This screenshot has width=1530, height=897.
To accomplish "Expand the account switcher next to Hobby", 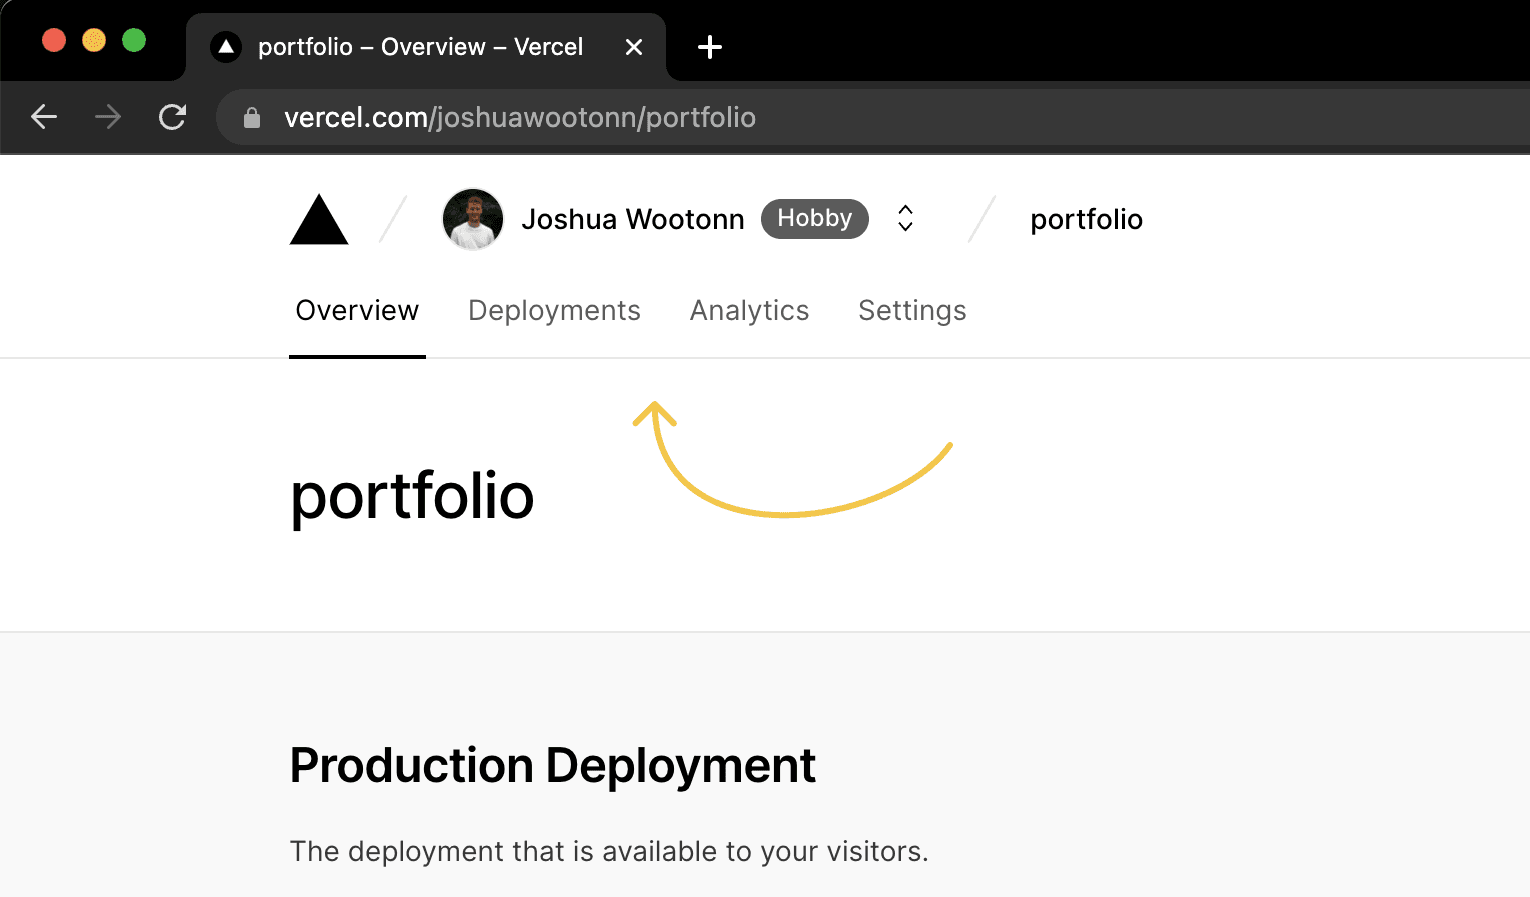I will pos(904,218).
